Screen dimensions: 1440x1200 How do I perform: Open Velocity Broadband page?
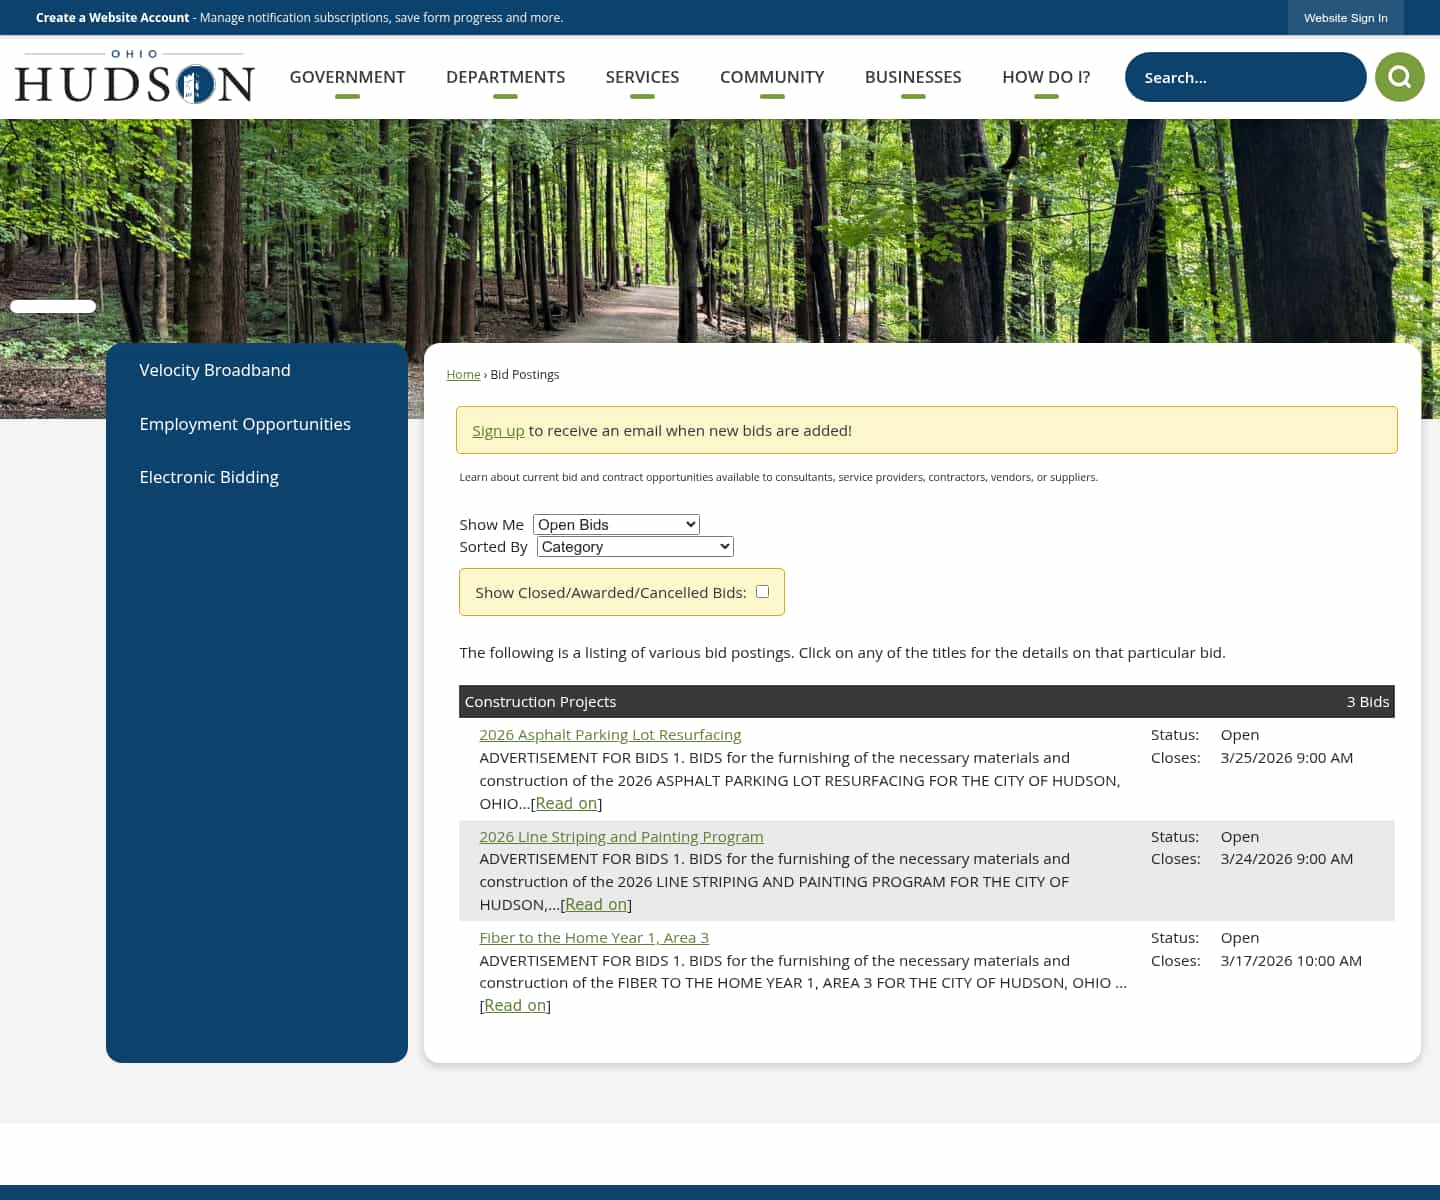tap(214, 370)
